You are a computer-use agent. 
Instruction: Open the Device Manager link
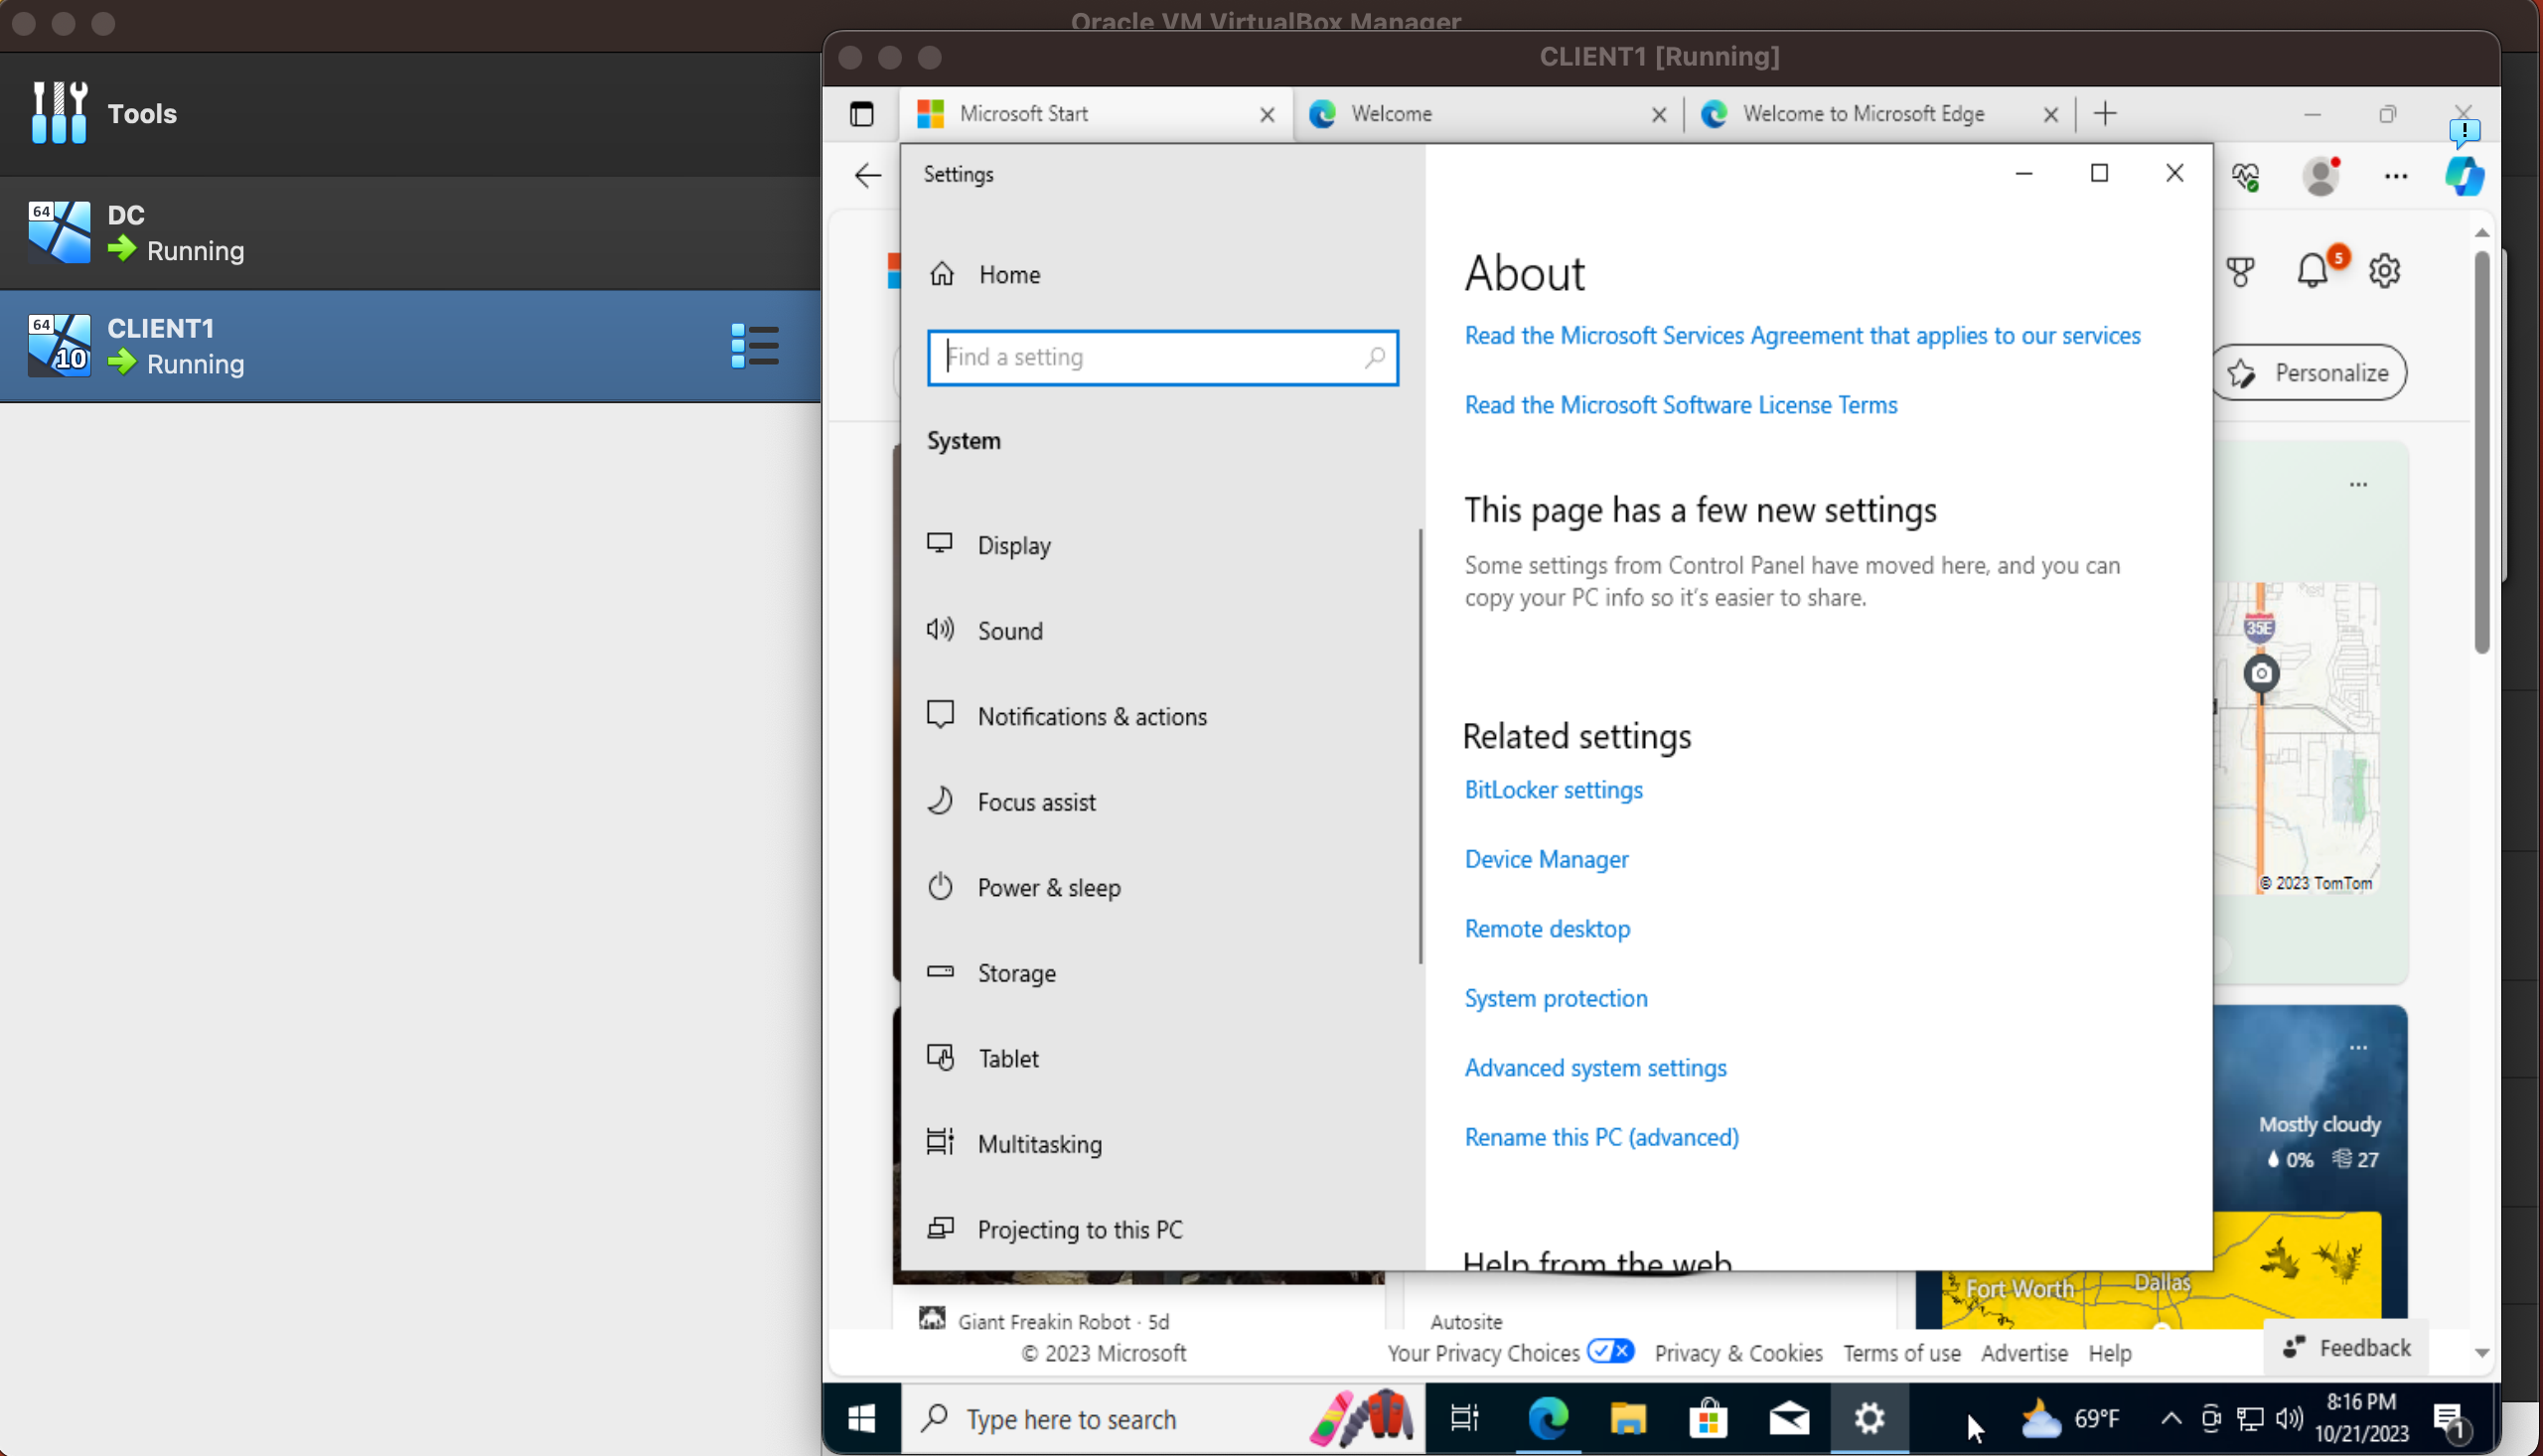tap(1546, 859)
